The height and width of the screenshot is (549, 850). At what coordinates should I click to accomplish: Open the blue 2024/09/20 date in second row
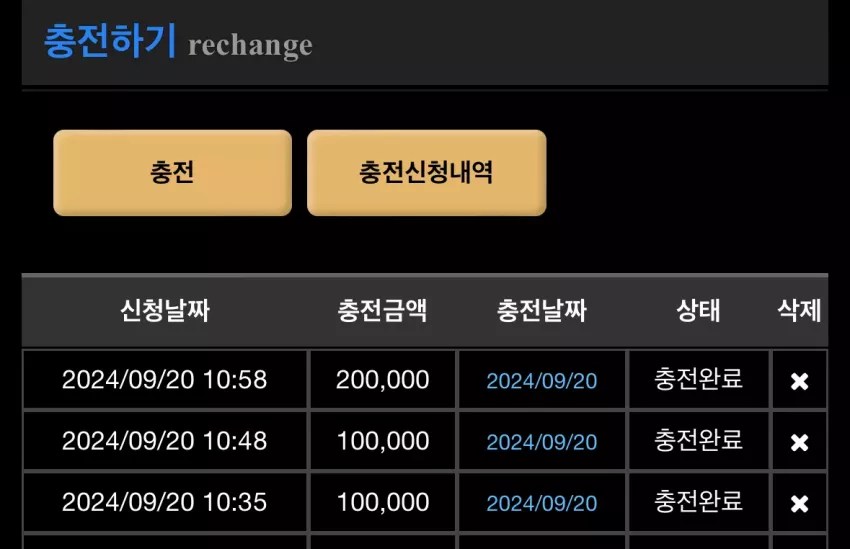[542, 442]
